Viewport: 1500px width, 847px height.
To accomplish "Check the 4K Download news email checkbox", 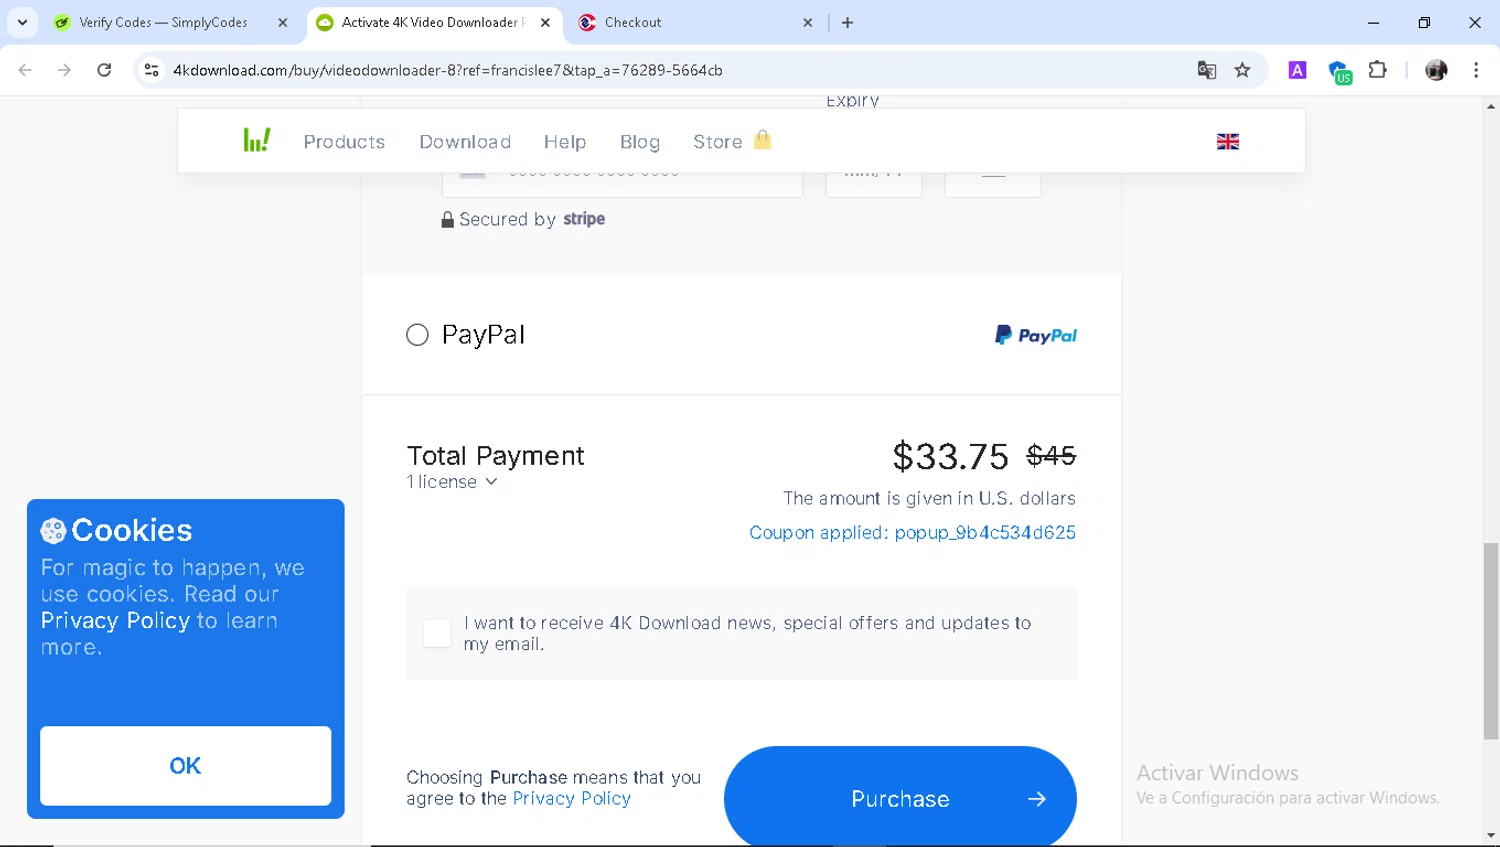I will tap(437, 633).
